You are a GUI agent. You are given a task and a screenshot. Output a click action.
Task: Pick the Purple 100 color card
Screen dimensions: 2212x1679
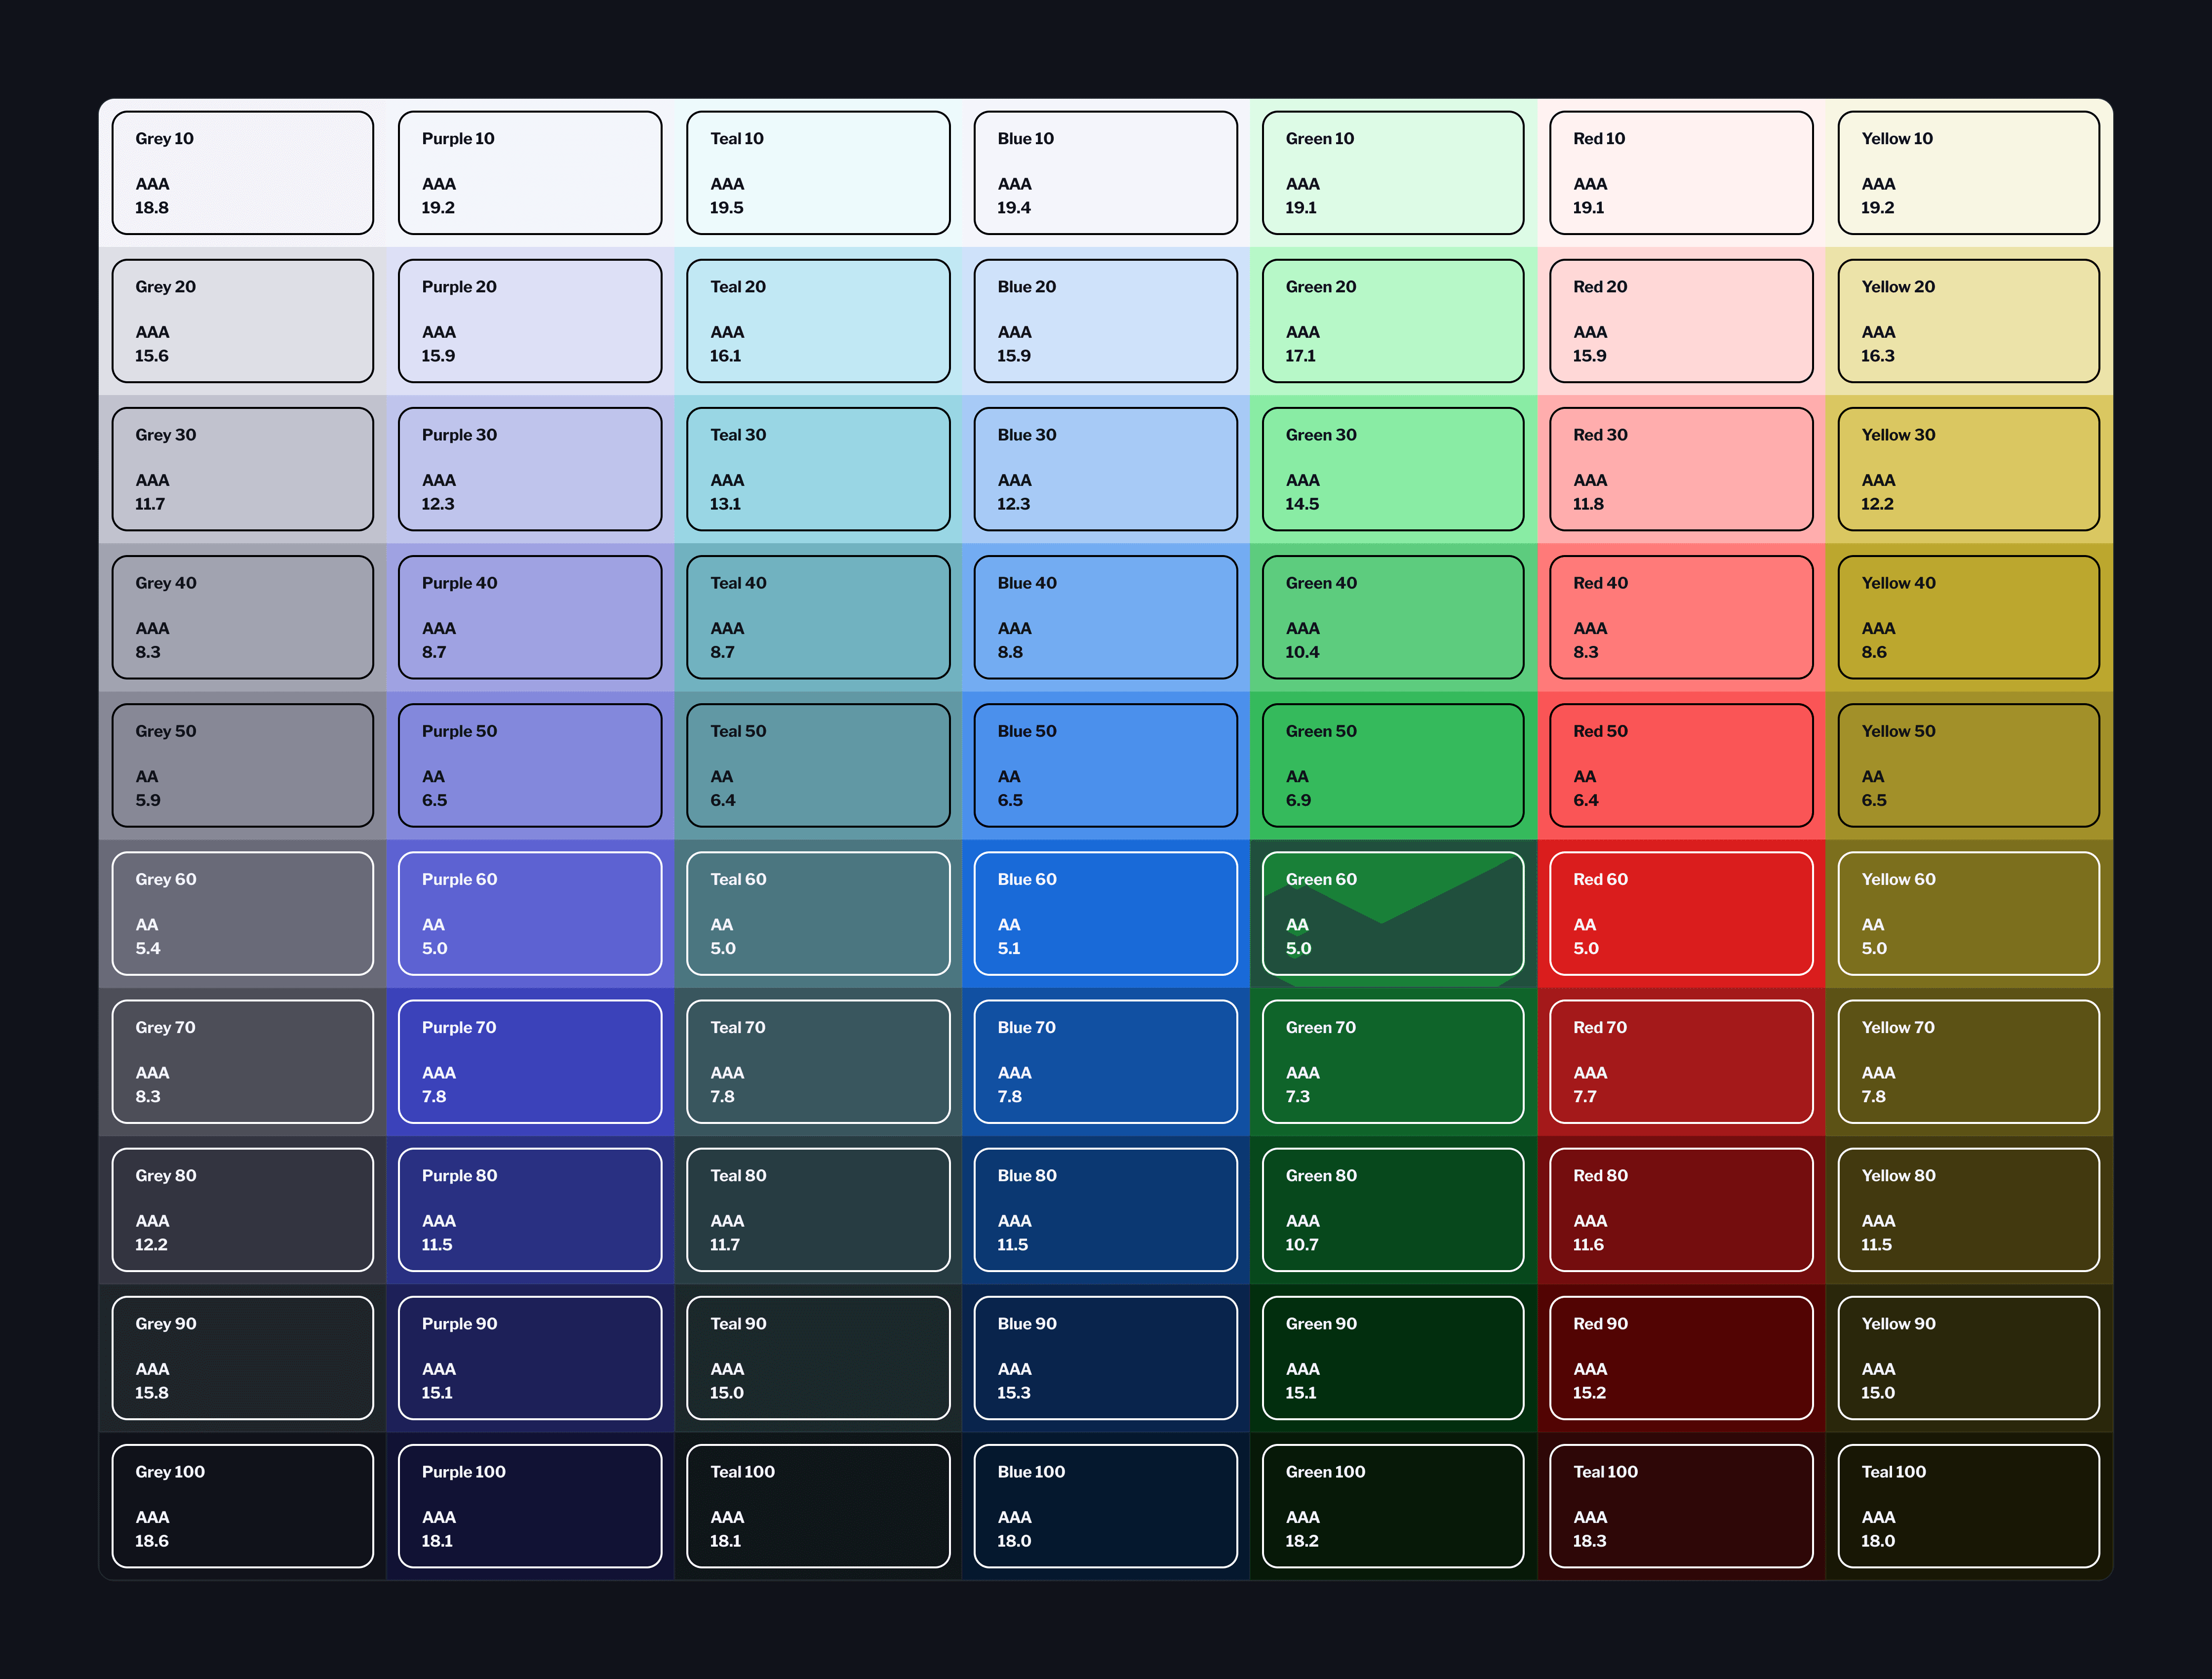point(530,1505)
